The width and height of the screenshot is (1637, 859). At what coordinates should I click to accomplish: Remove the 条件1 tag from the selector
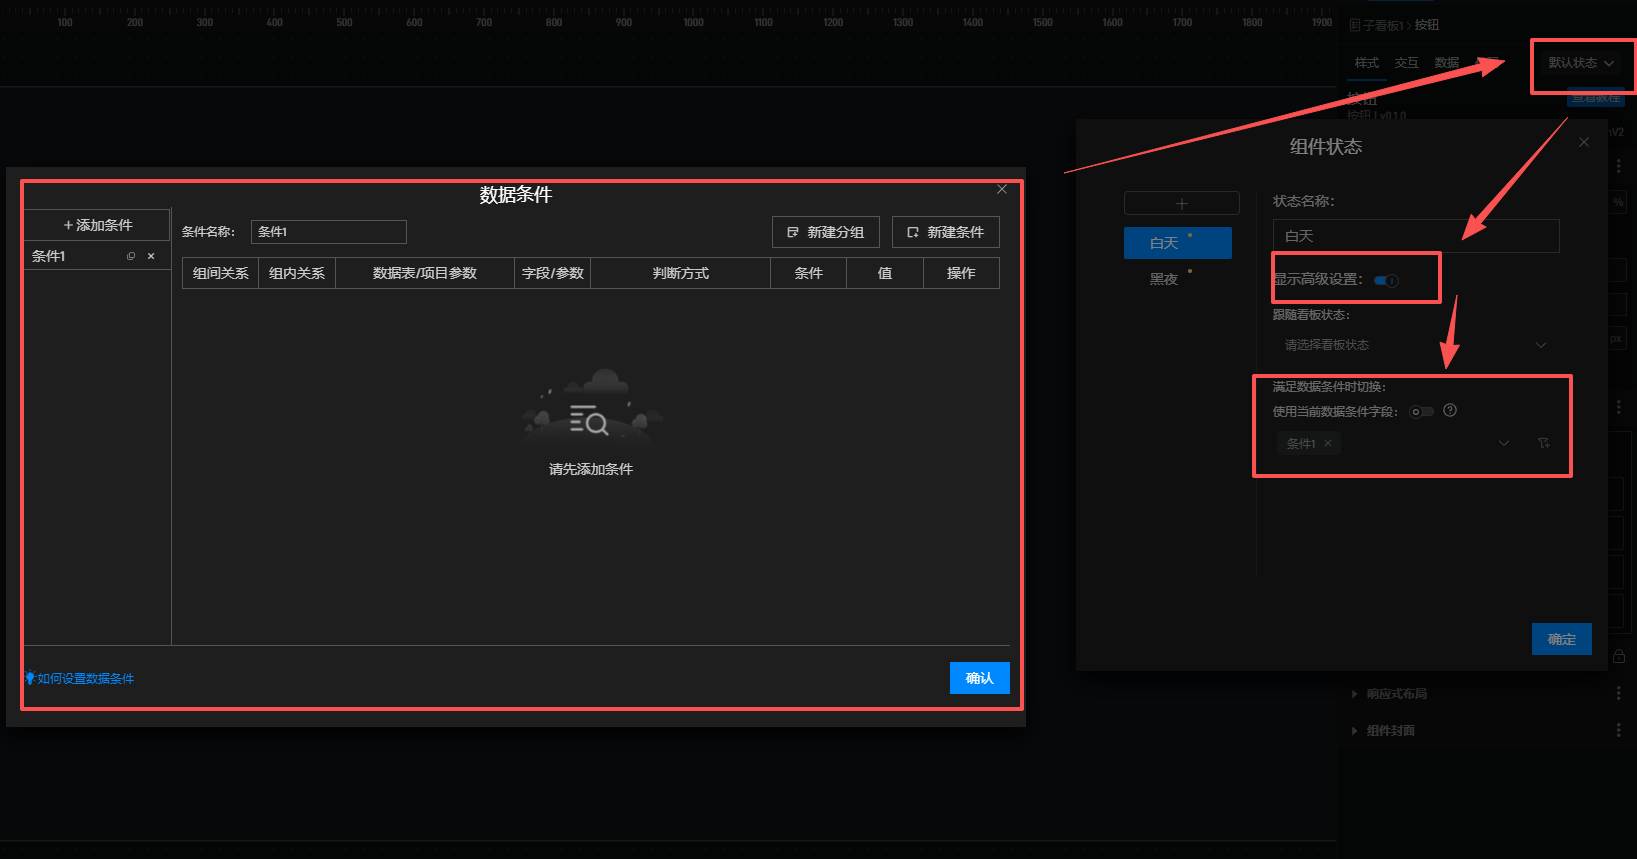tap(1328, 443)
